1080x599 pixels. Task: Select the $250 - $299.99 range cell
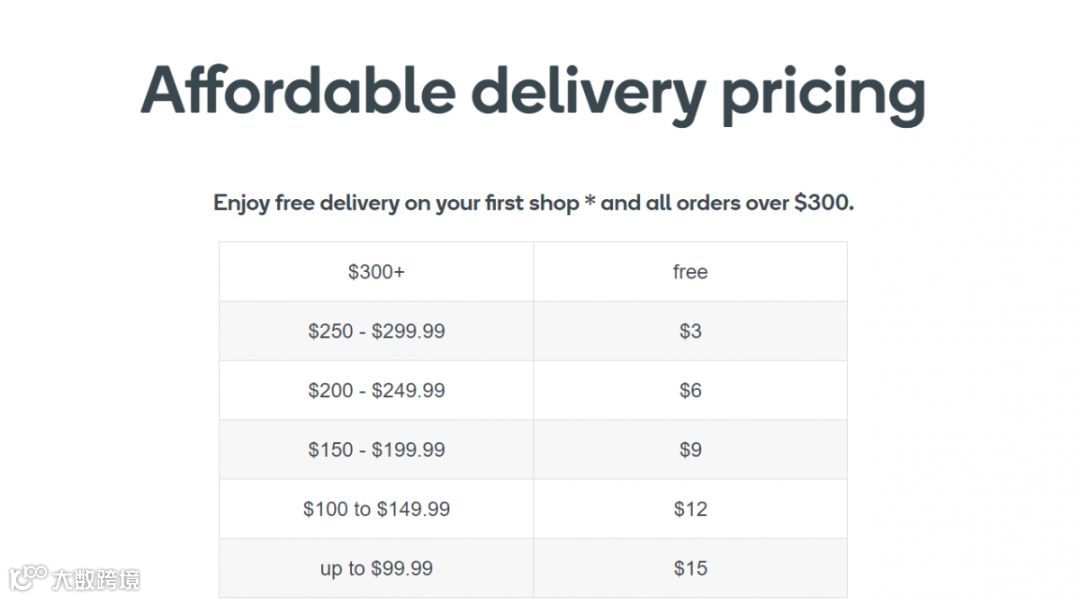pos(376,331)
